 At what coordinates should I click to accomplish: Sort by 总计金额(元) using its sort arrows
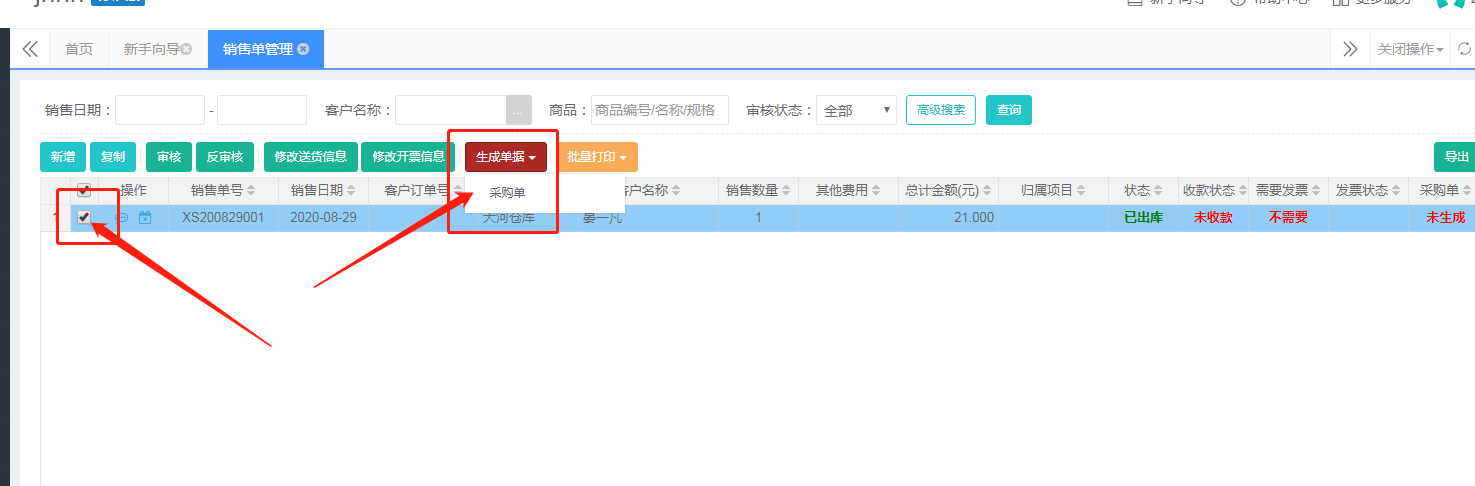(x=986, y=190)
